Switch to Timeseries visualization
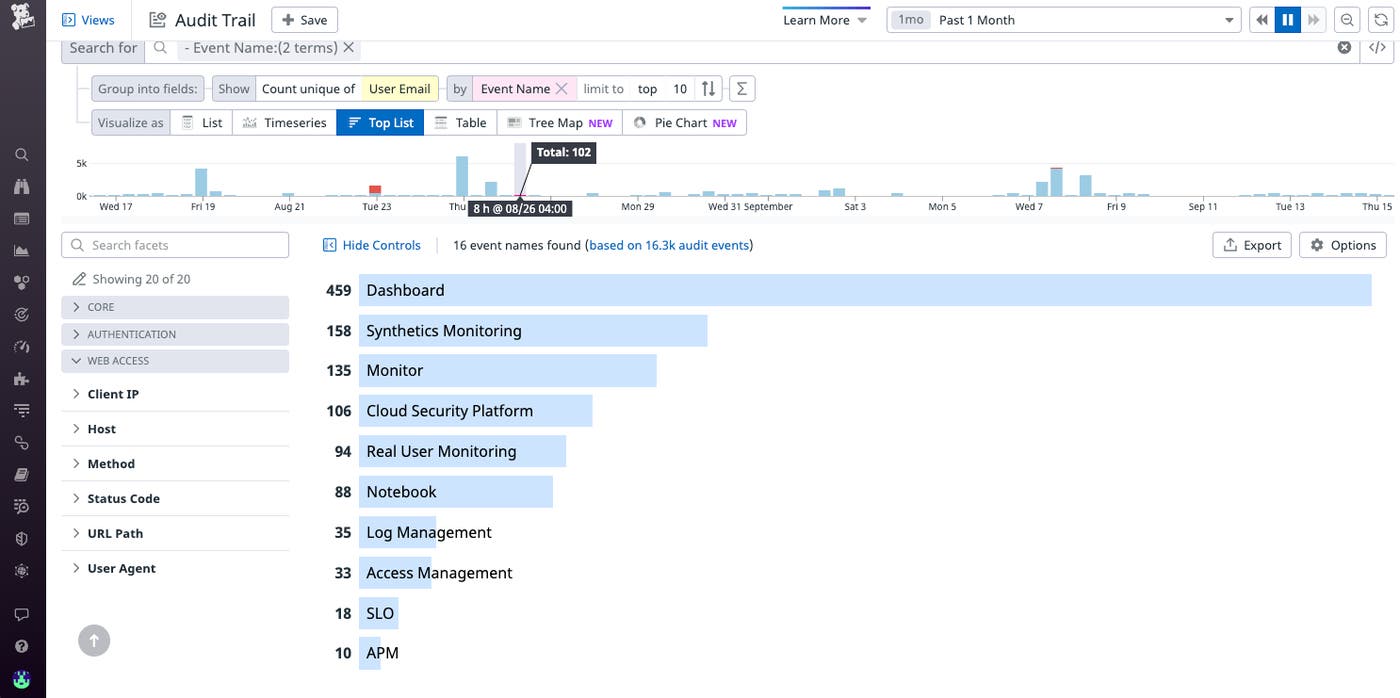Image resolution: width=1400 pixels, height=698 pixels. (284, 123)
